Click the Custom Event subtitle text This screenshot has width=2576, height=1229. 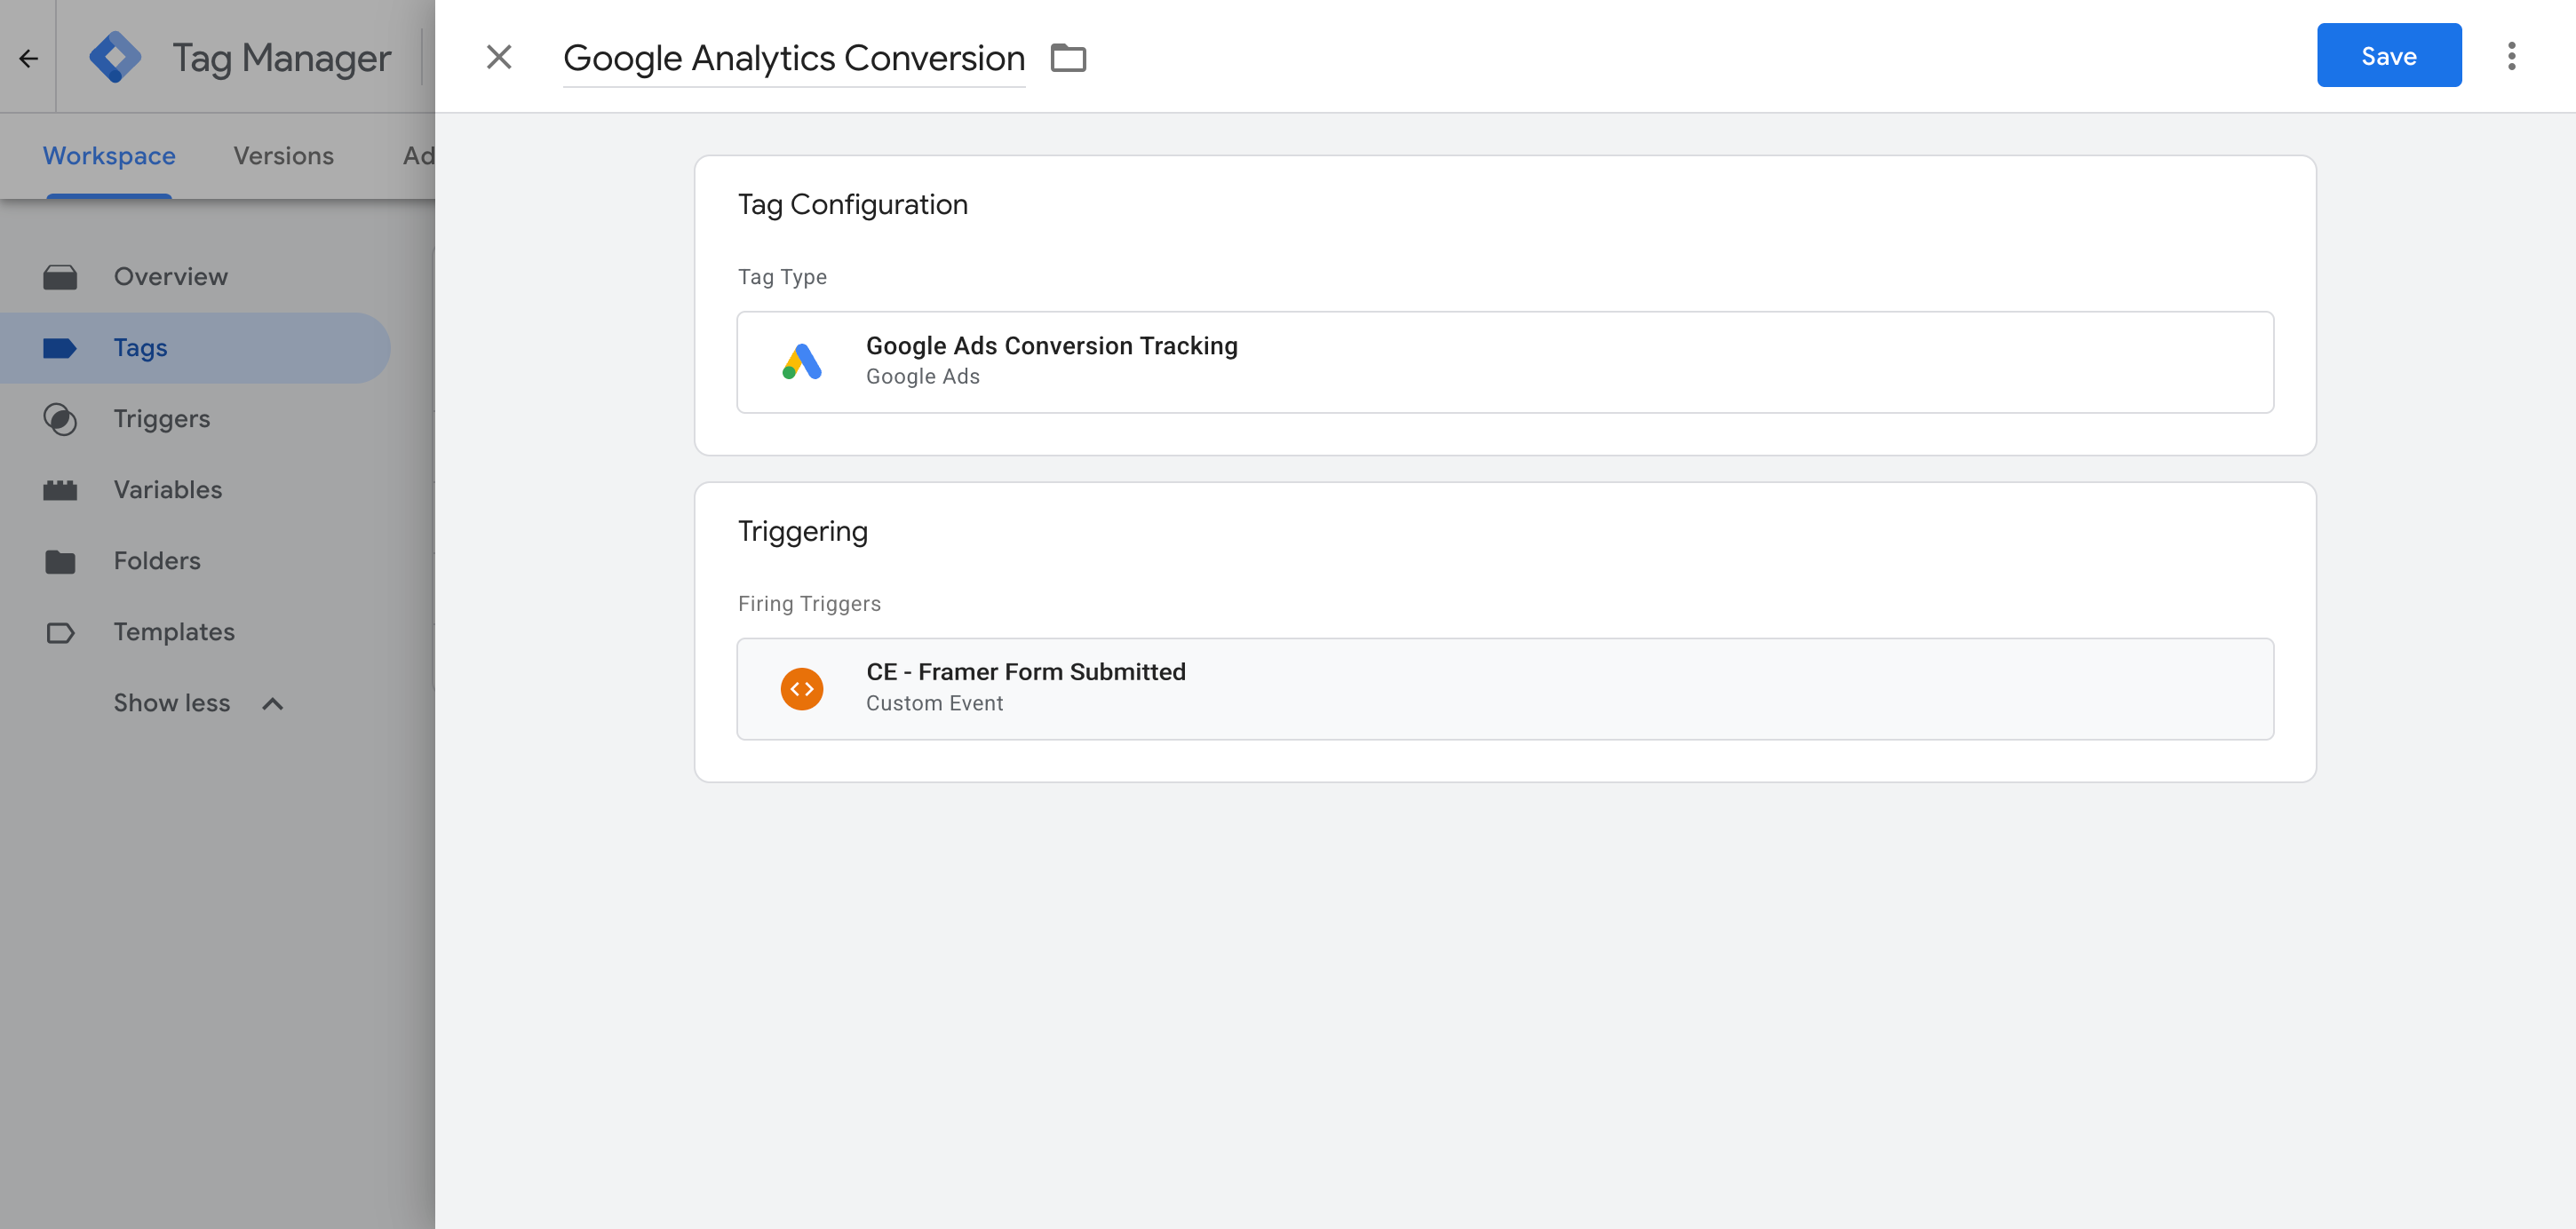pyautogui.click(x=934, y=703)
